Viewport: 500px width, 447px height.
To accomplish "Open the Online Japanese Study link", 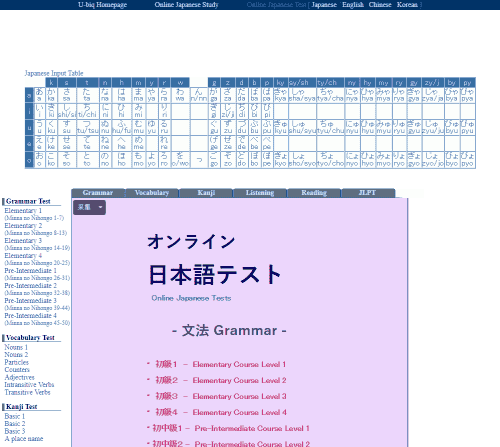I will click(186, 5).
